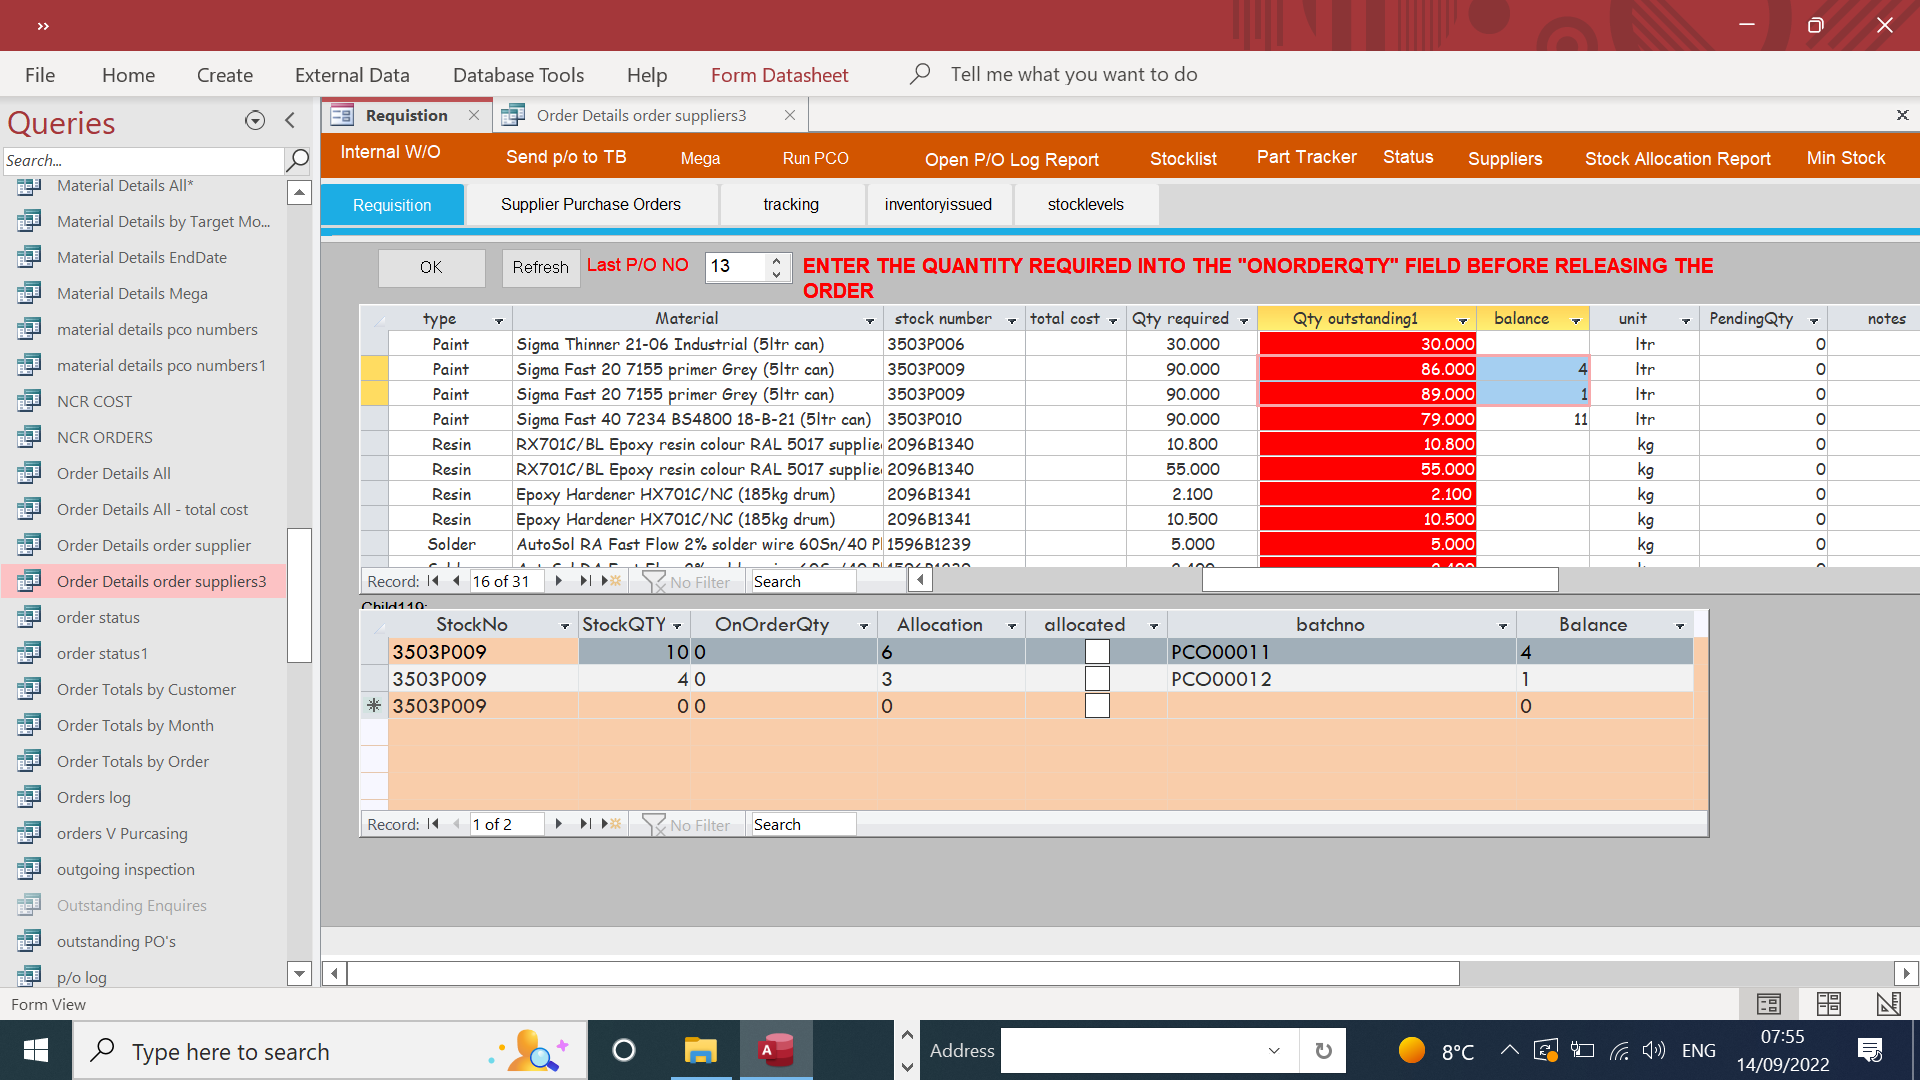The height and width of the screenshot is (1080, 1920).
Task: Open the type column filter dropdown
Action: (499, 320)
